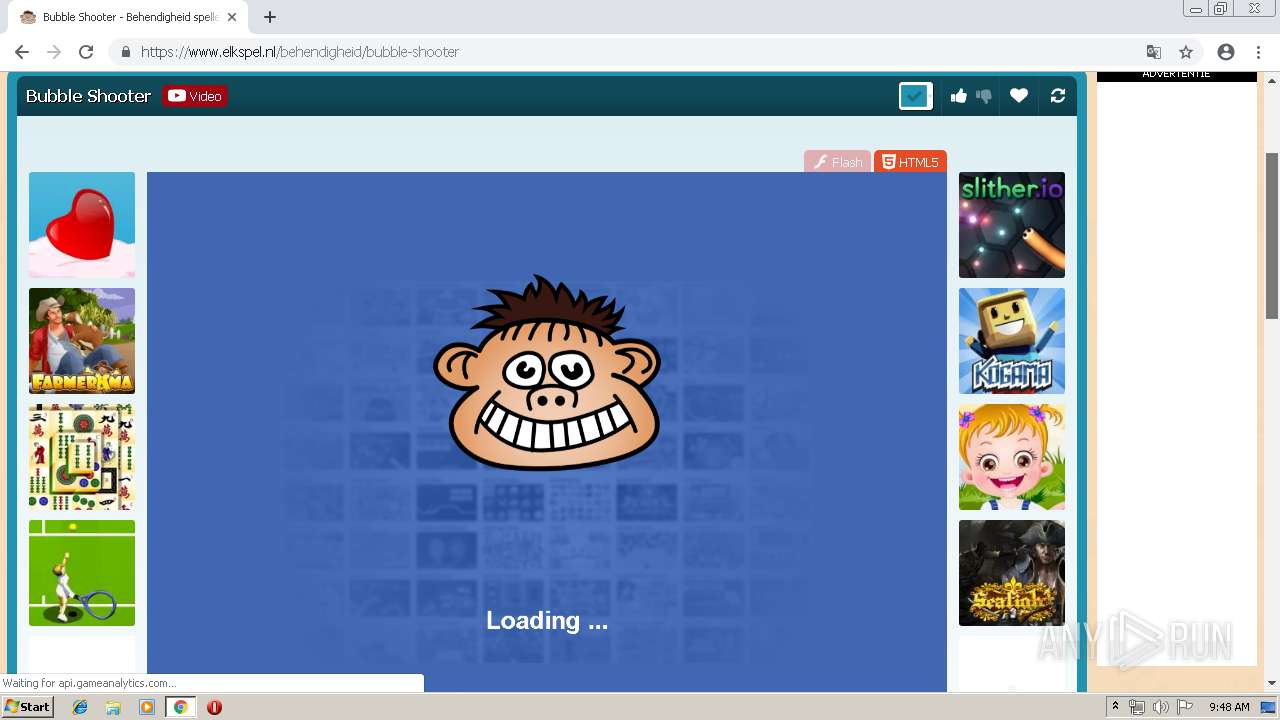Switch to the HTML5 version tab
Viewport: 1280px width, 720px height.
(x=910, y=162)
